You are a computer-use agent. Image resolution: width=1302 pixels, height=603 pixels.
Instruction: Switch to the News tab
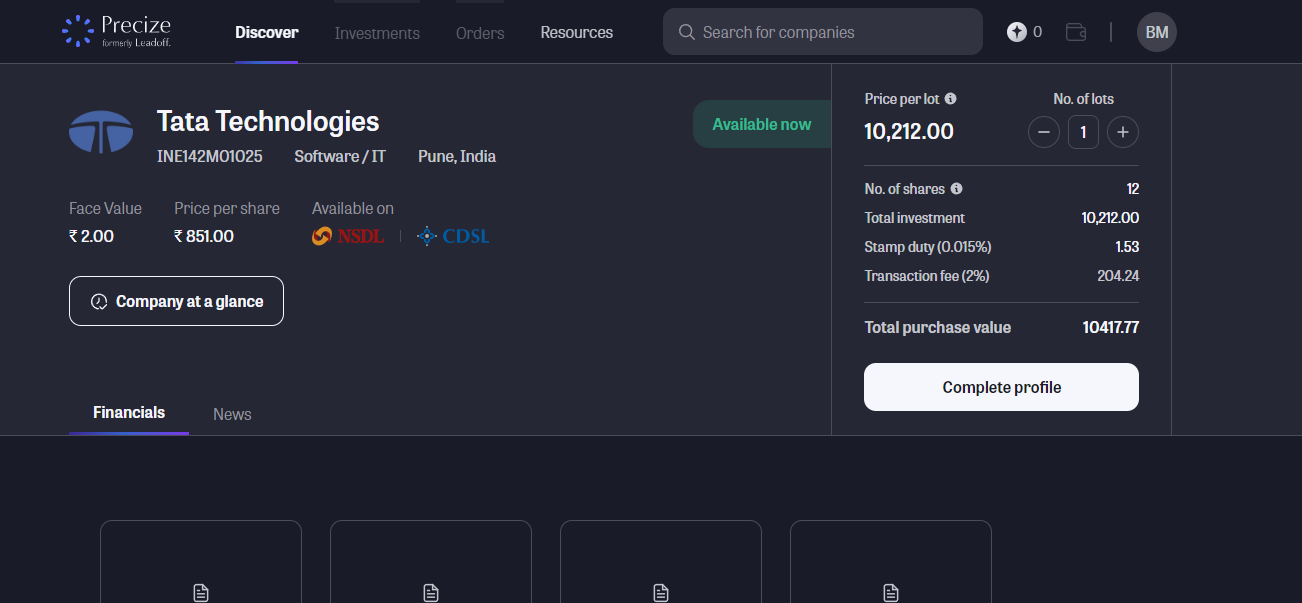click(232, 414)
